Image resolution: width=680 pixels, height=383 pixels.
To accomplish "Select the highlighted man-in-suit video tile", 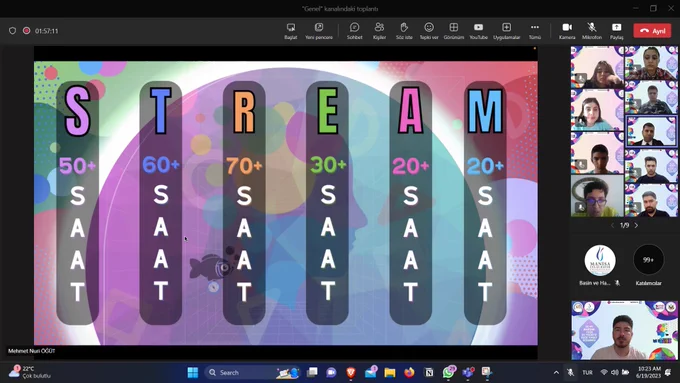I will click(x=651, y=131).
